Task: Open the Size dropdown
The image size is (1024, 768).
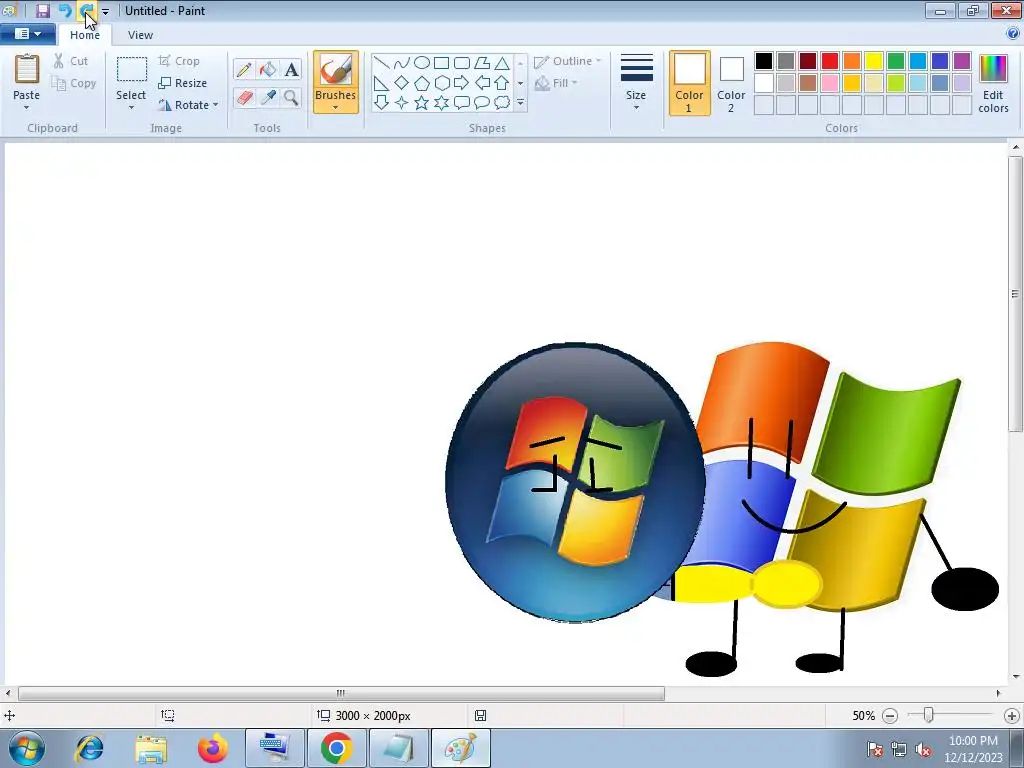Action: (636, 83)
